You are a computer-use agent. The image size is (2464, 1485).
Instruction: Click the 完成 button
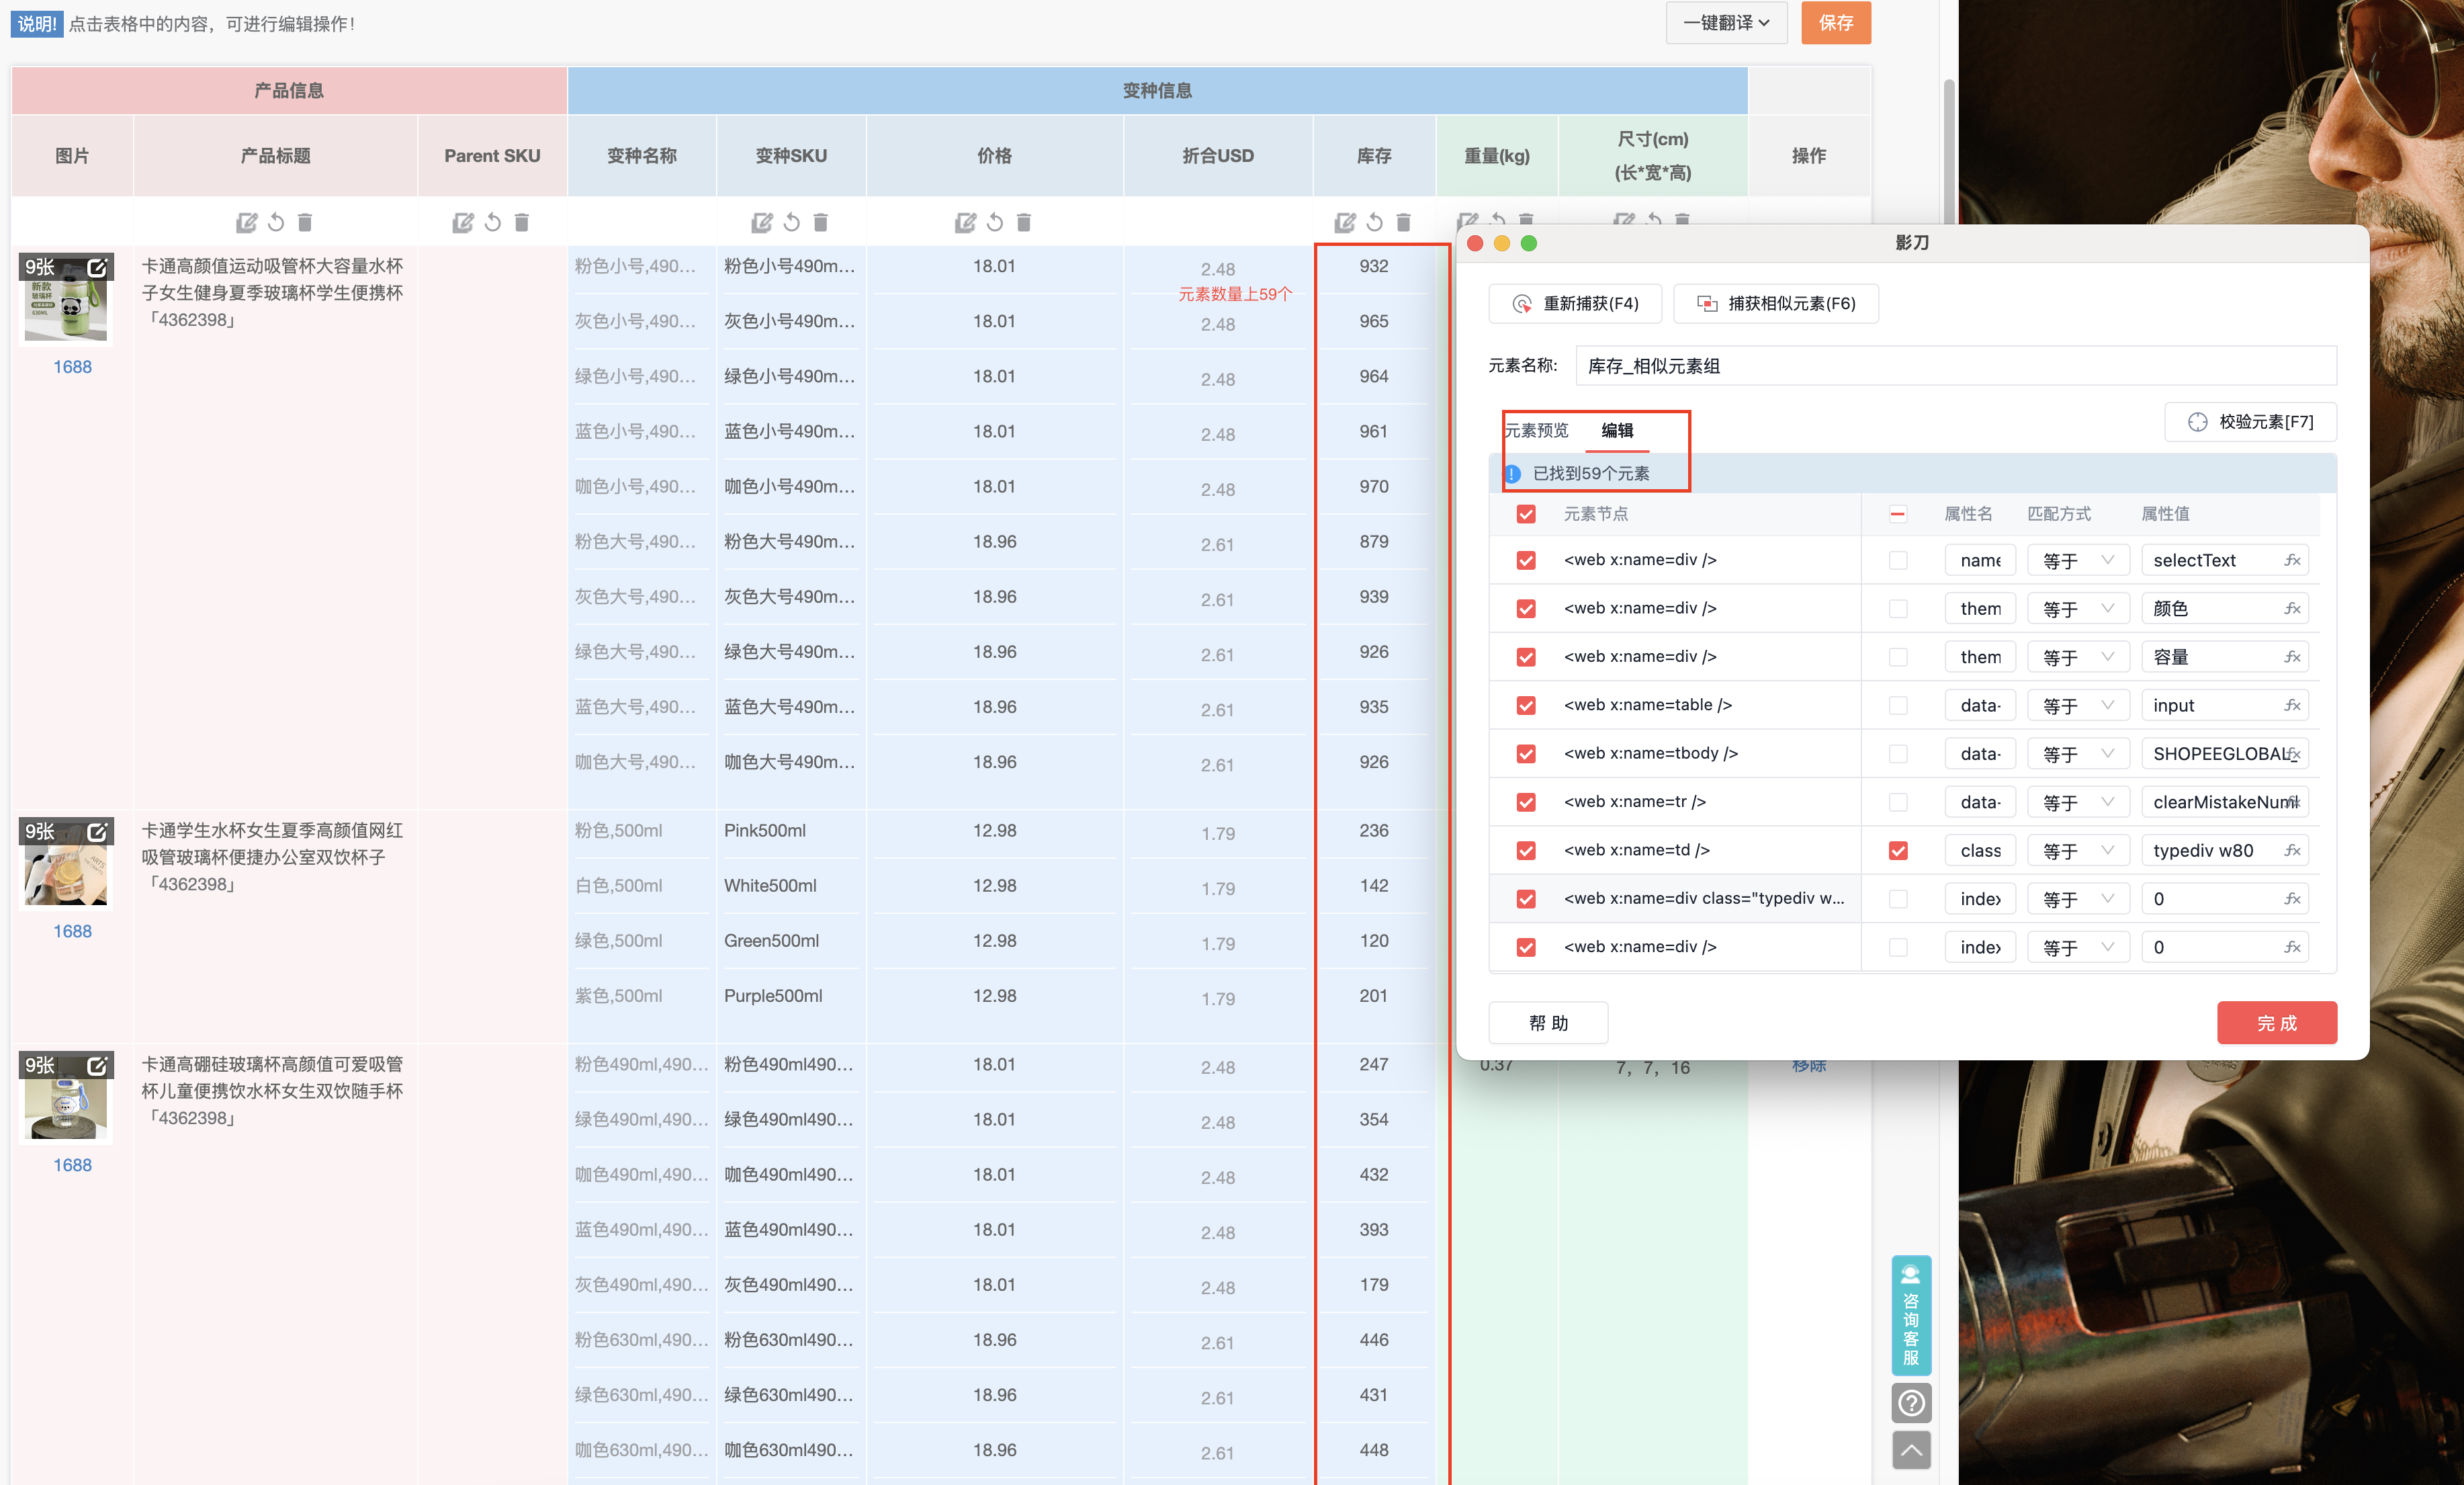pyautogui.click(x=2276, y=1022)
